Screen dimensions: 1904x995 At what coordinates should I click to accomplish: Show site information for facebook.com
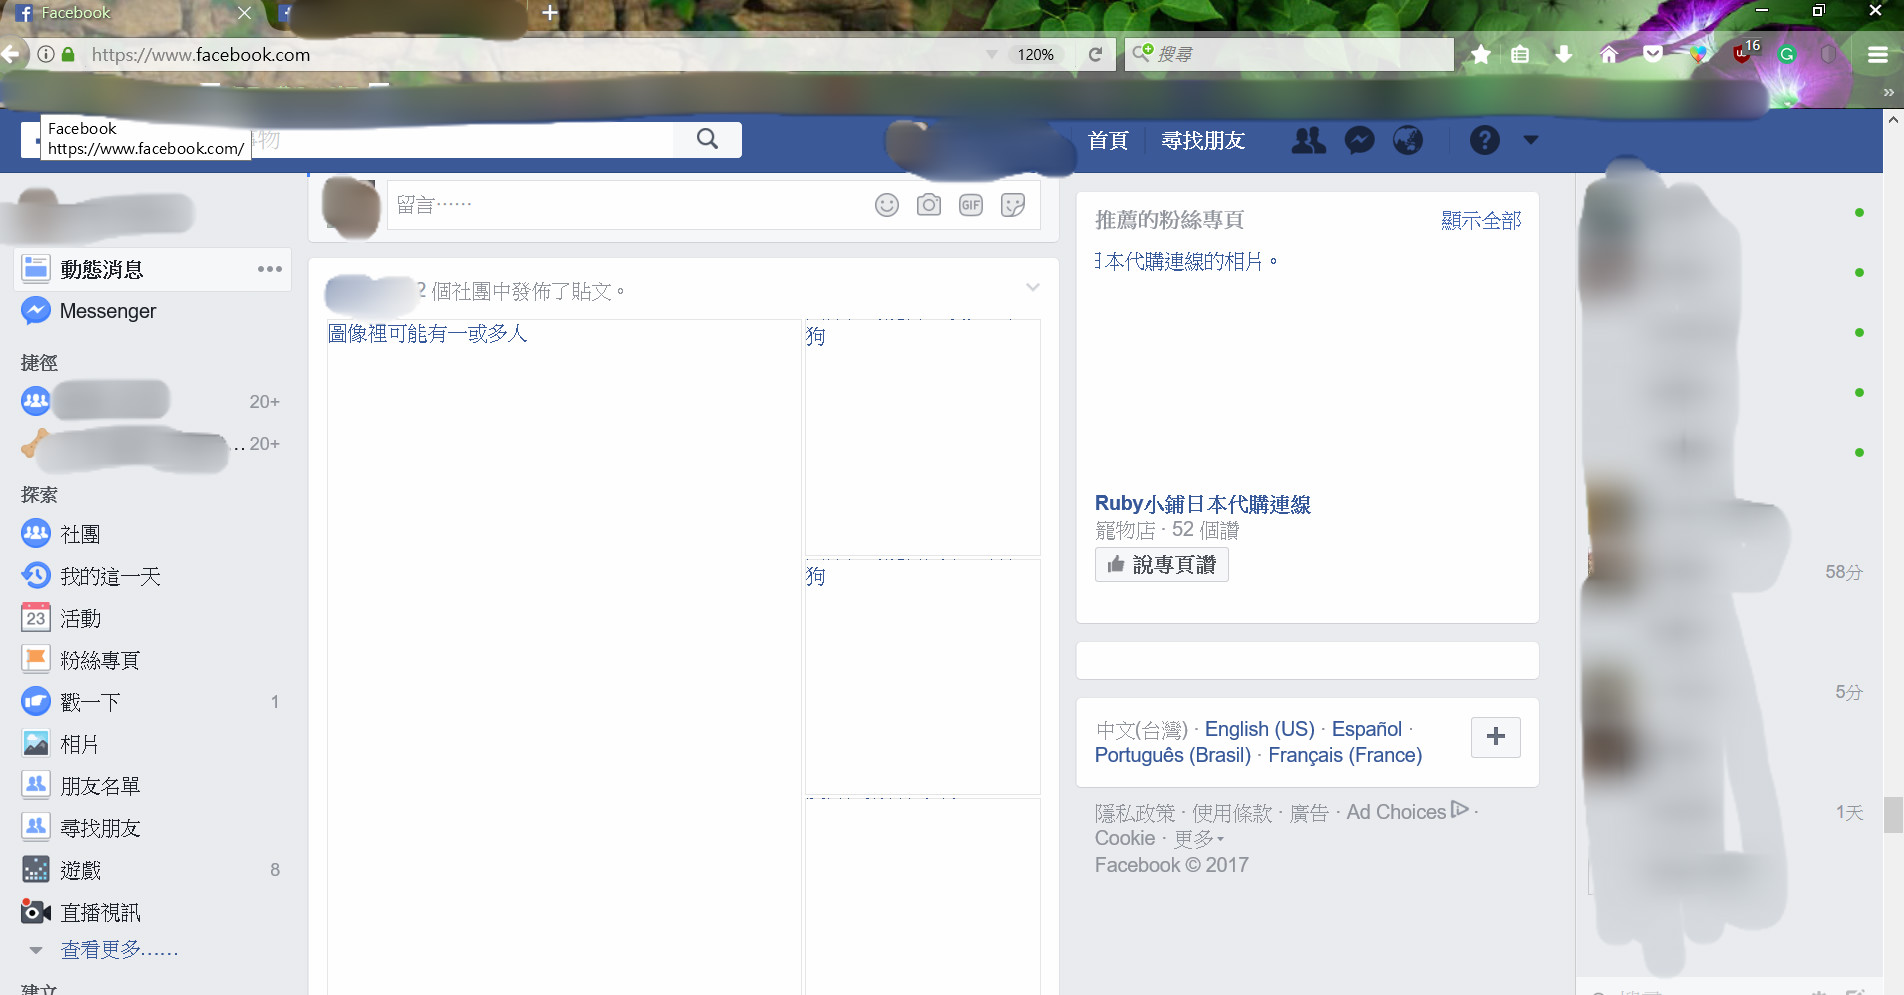pos(46,55)
